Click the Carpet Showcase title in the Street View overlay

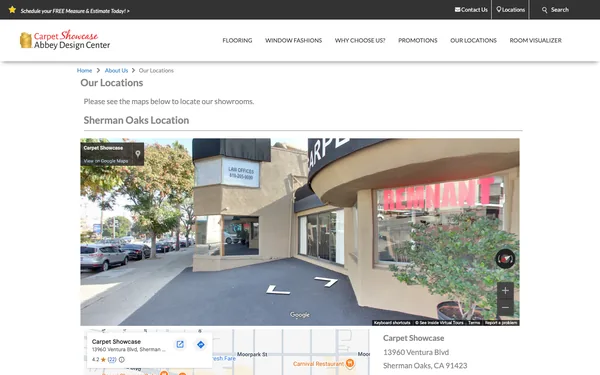coord(103,148)
